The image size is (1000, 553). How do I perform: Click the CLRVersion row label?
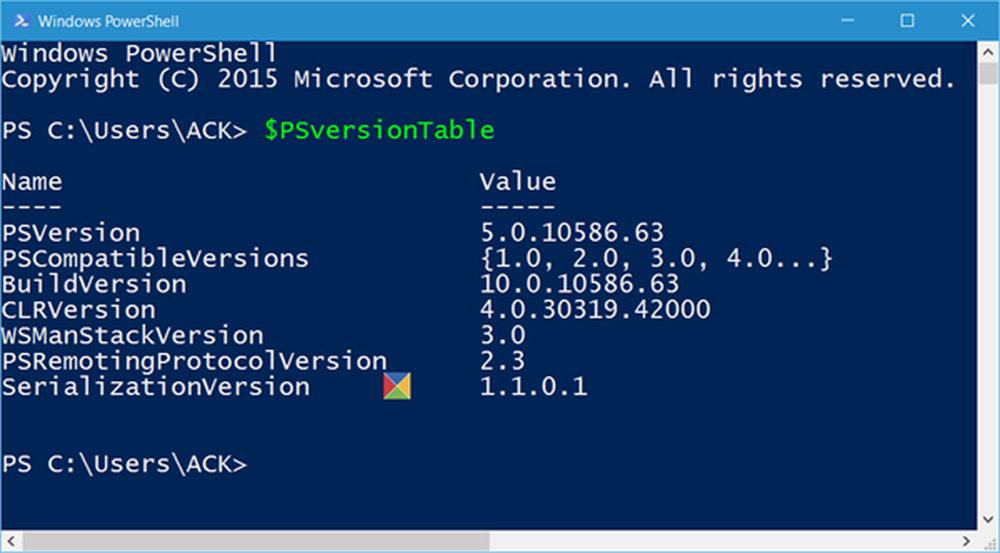pyautogui.click(x=78, y=310)
